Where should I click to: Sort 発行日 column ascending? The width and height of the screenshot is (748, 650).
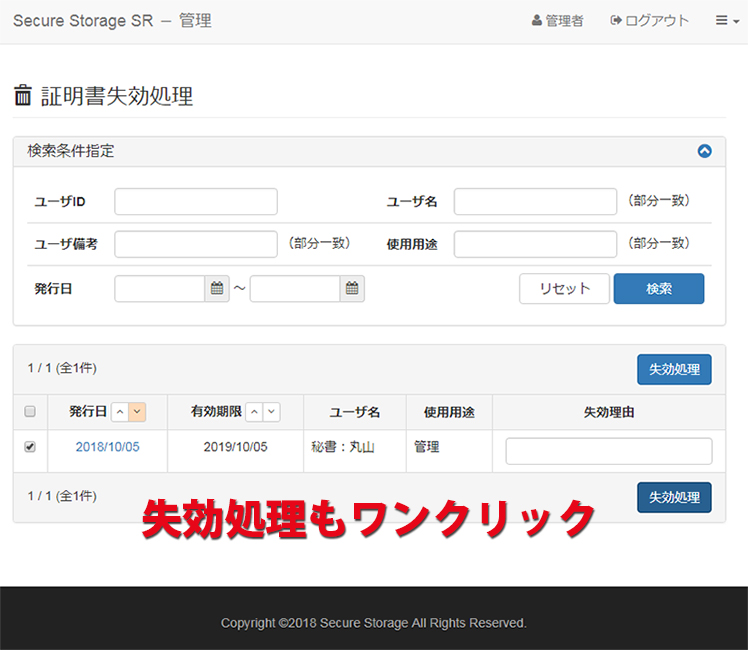[x=119, y=412]
